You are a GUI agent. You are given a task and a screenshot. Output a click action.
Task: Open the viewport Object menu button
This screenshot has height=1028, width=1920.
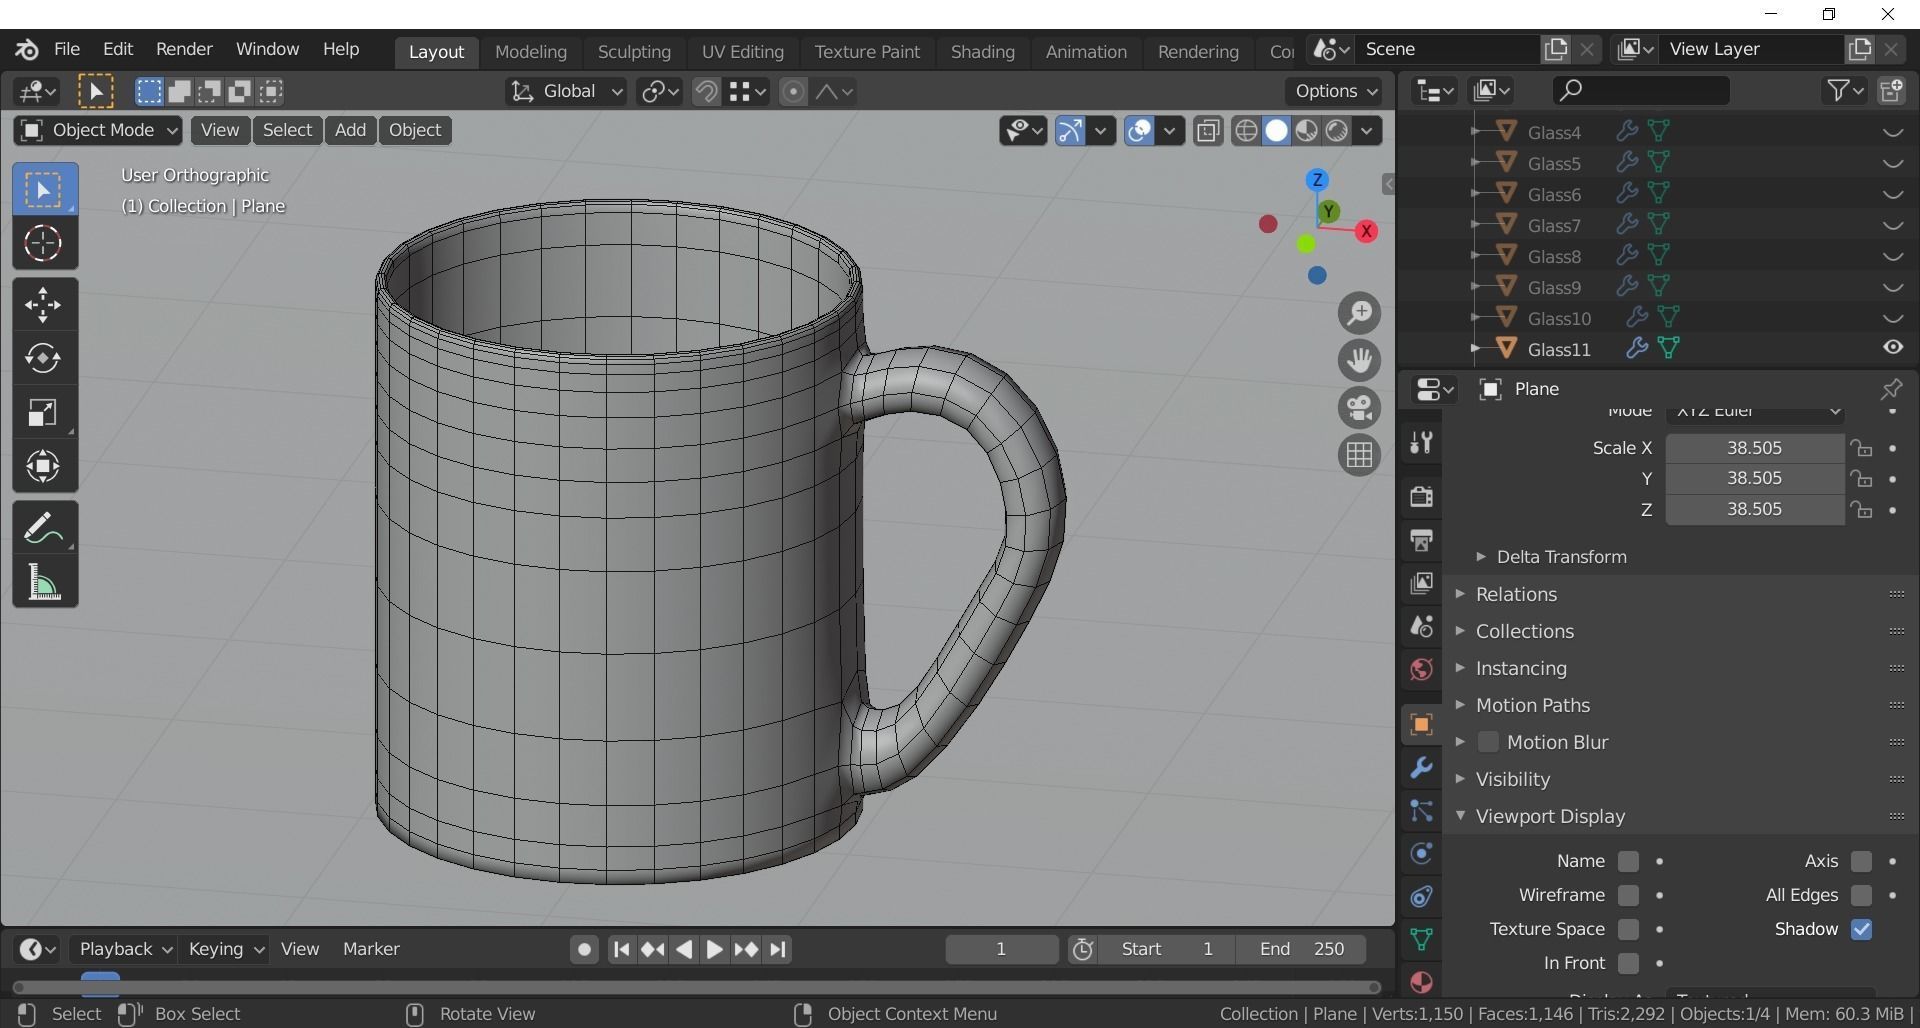[415, 130]
